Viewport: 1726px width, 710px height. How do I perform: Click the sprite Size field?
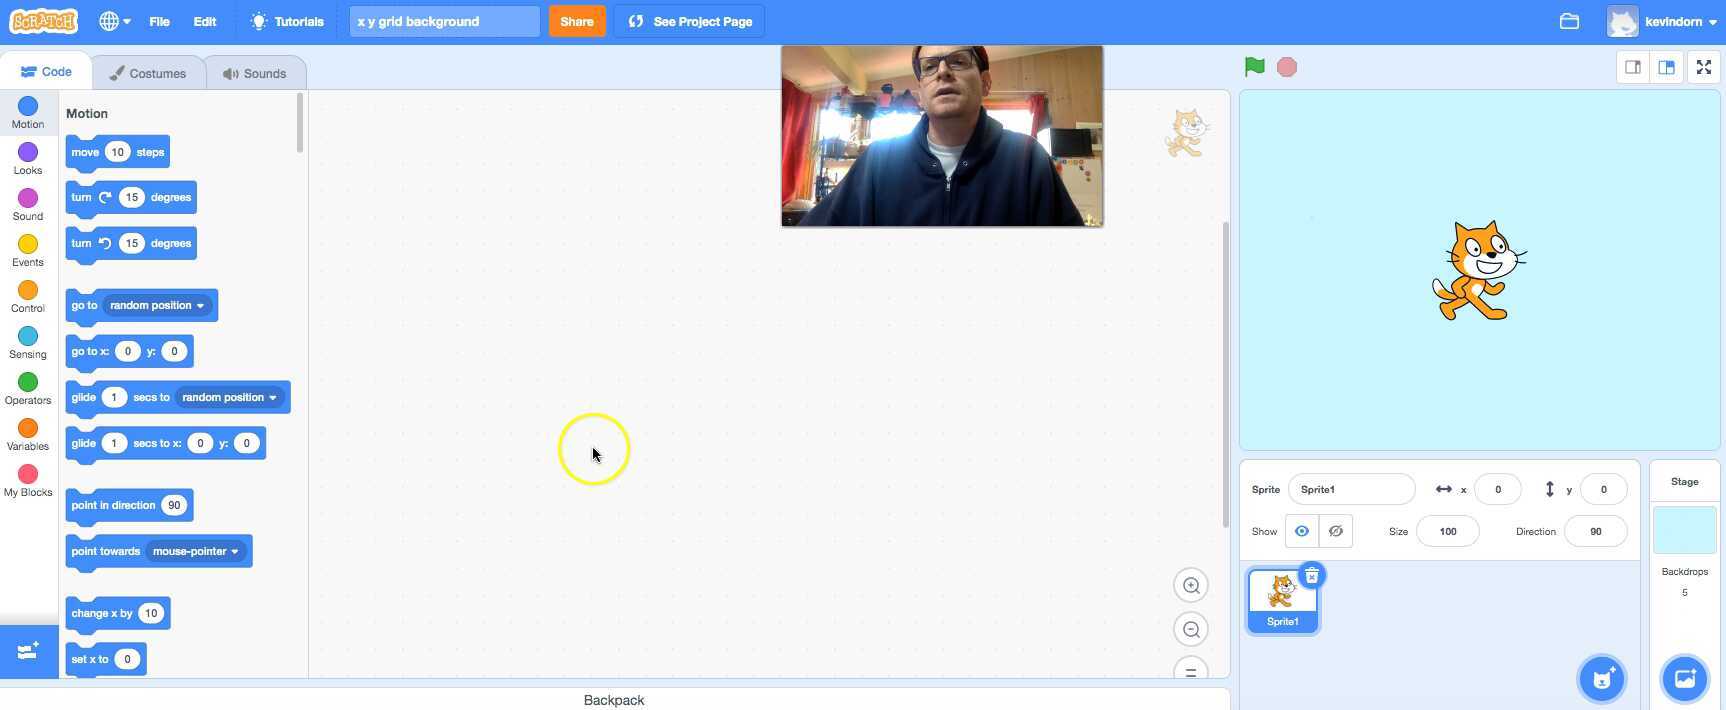(1447, 531)
